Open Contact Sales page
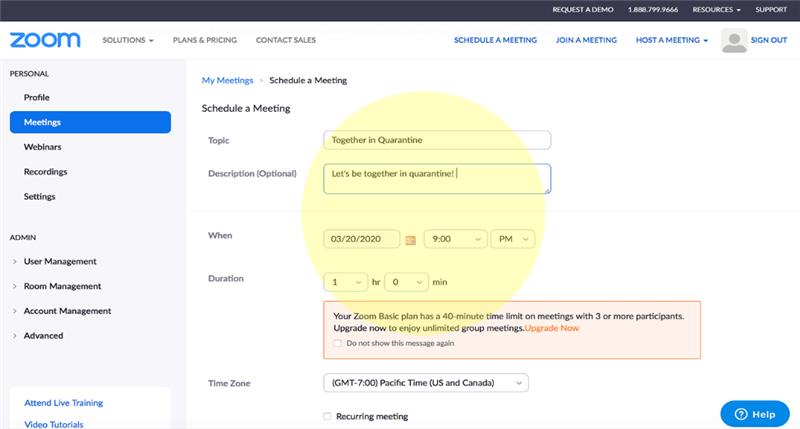Screen dimensions: 800x429 click(286, 40)
